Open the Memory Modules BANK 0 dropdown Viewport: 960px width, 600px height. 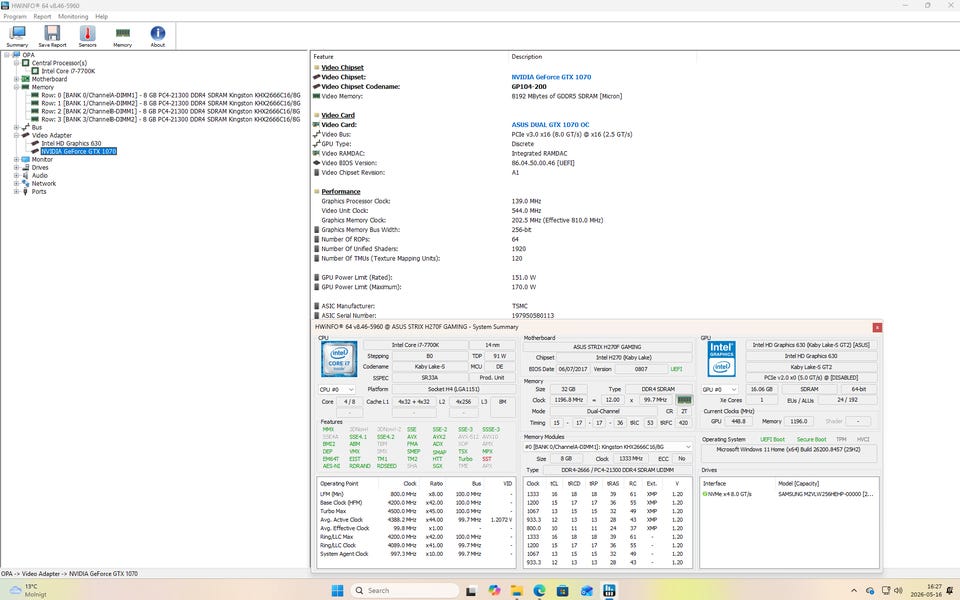point(608,447)
